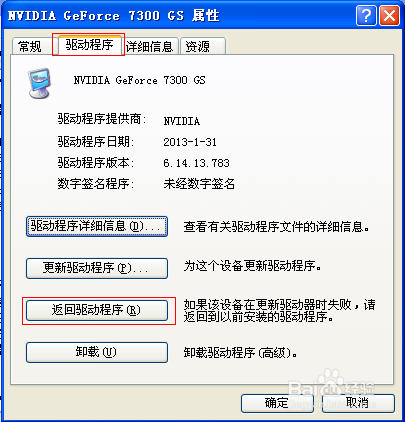This screenshot has height=422, width=405.
Task: Click the driver version 6.14.13.783
Action: (x=196, y=163)
